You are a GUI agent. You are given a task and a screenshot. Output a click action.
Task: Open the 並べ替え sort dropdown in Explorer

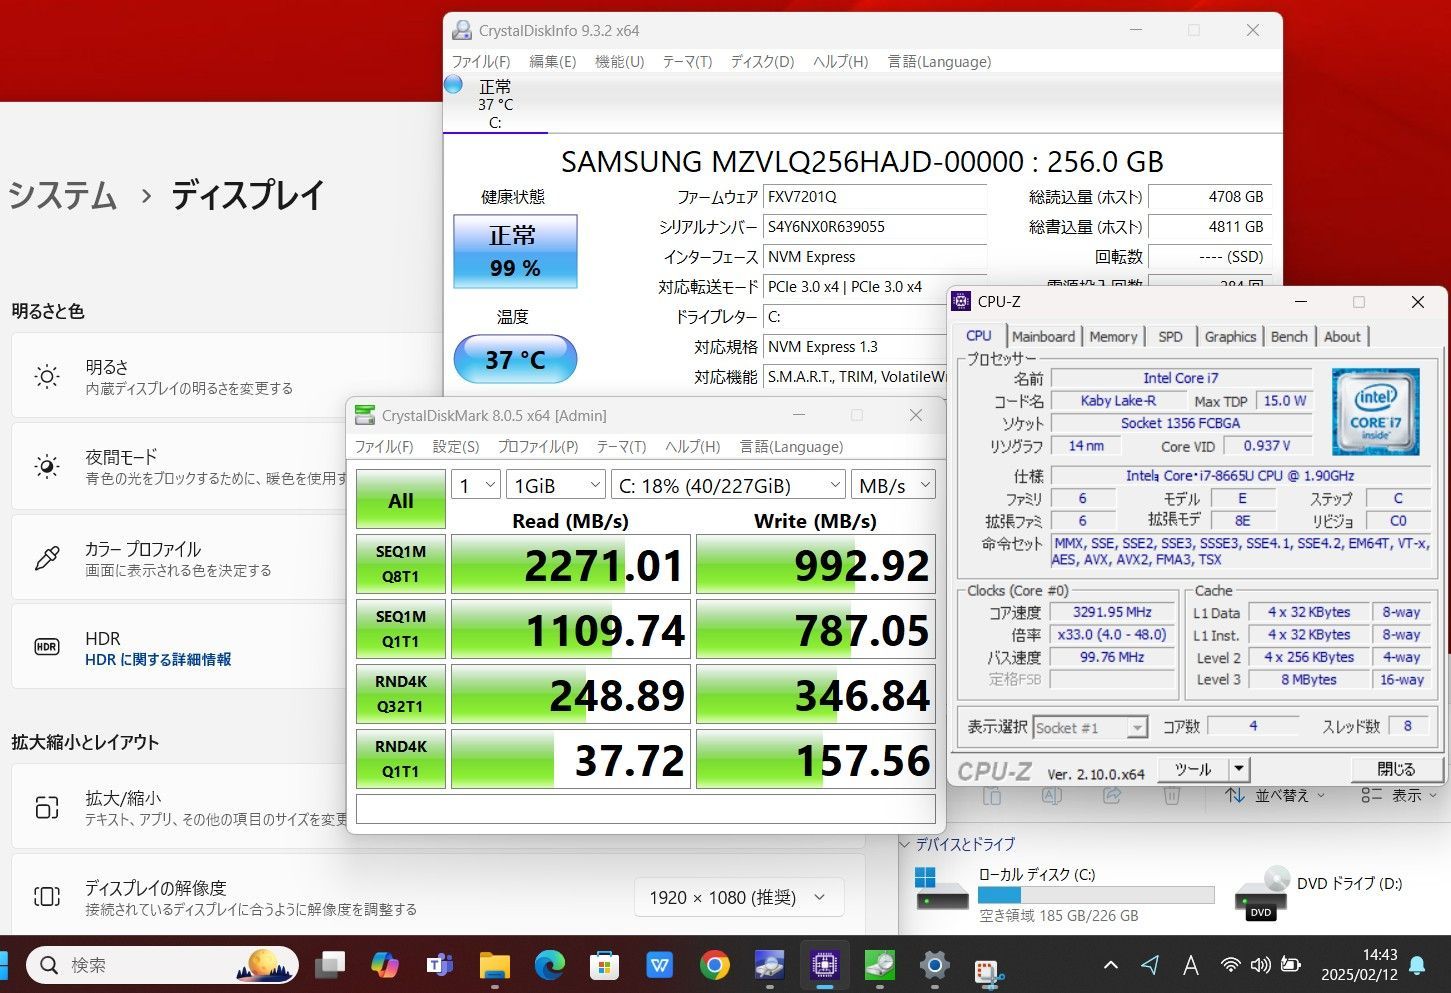coord(1275,795)
